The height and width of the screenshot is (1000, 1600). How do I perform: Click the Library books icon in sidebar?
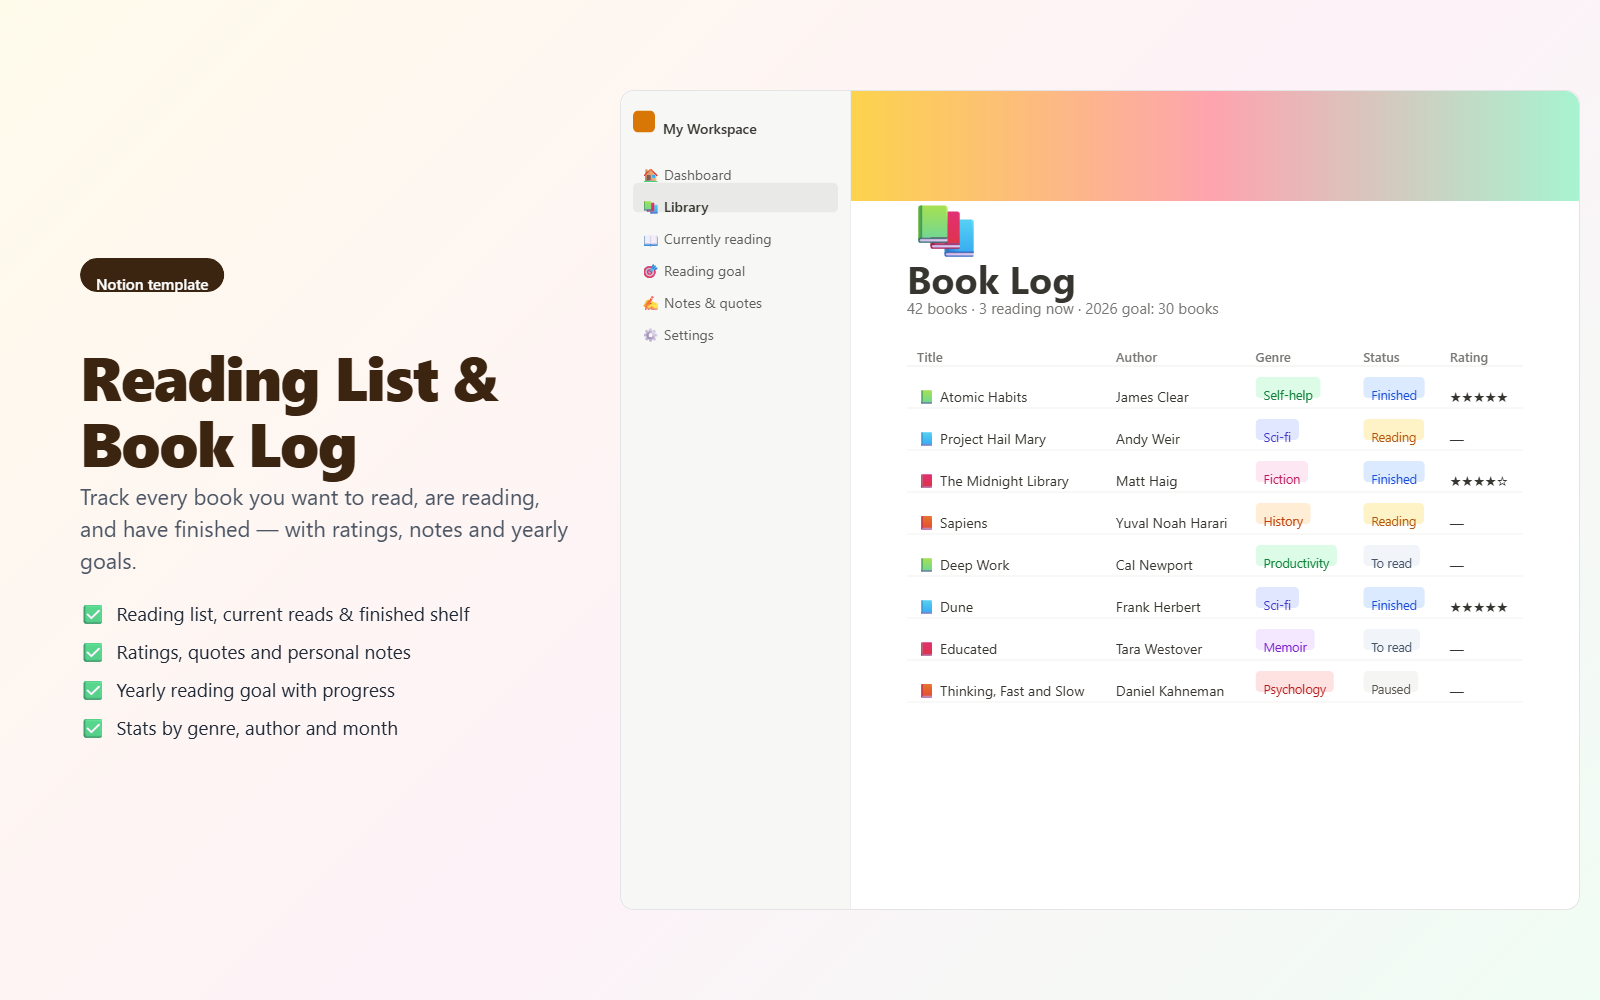click(x=650, y=207)
